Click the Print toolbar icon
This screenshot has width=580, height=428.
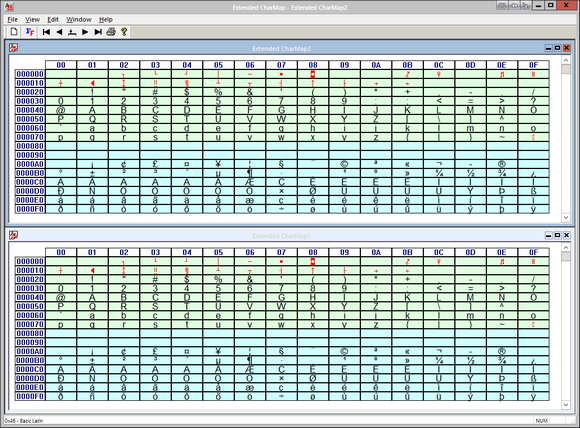111,32
